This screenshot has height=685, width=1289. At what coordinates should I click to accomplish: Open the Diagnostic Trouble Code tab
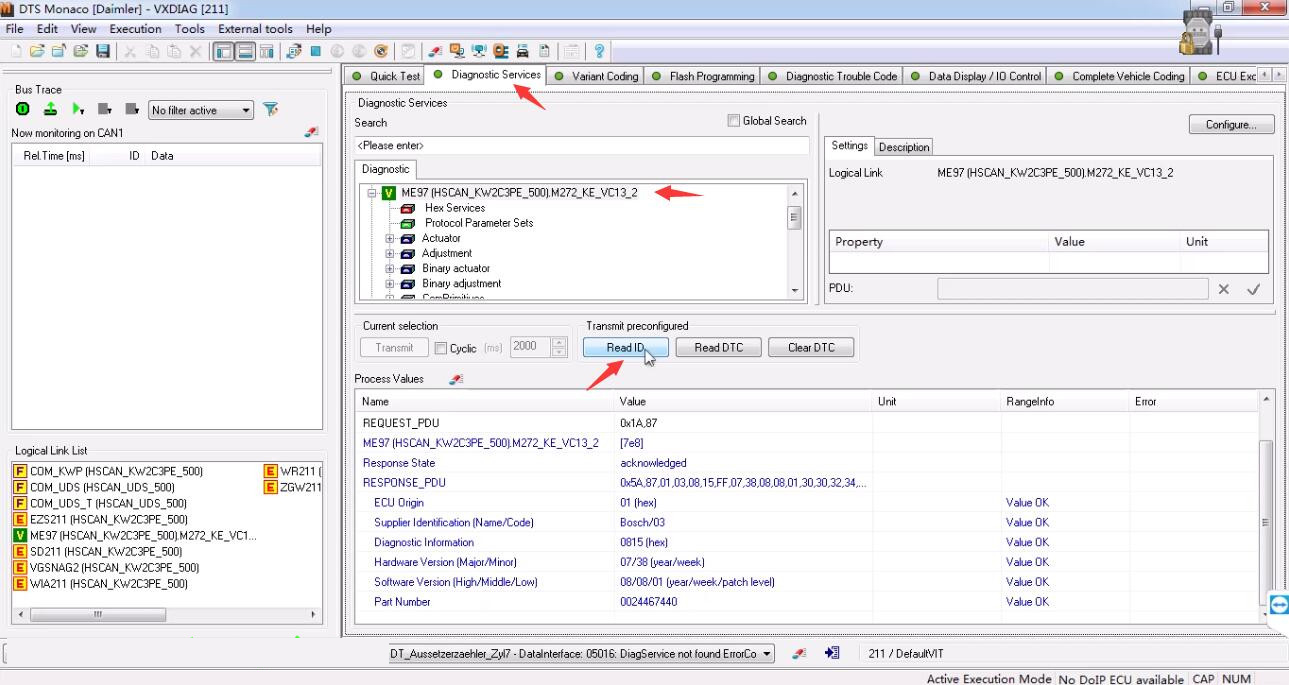click(x=834, y=76)
